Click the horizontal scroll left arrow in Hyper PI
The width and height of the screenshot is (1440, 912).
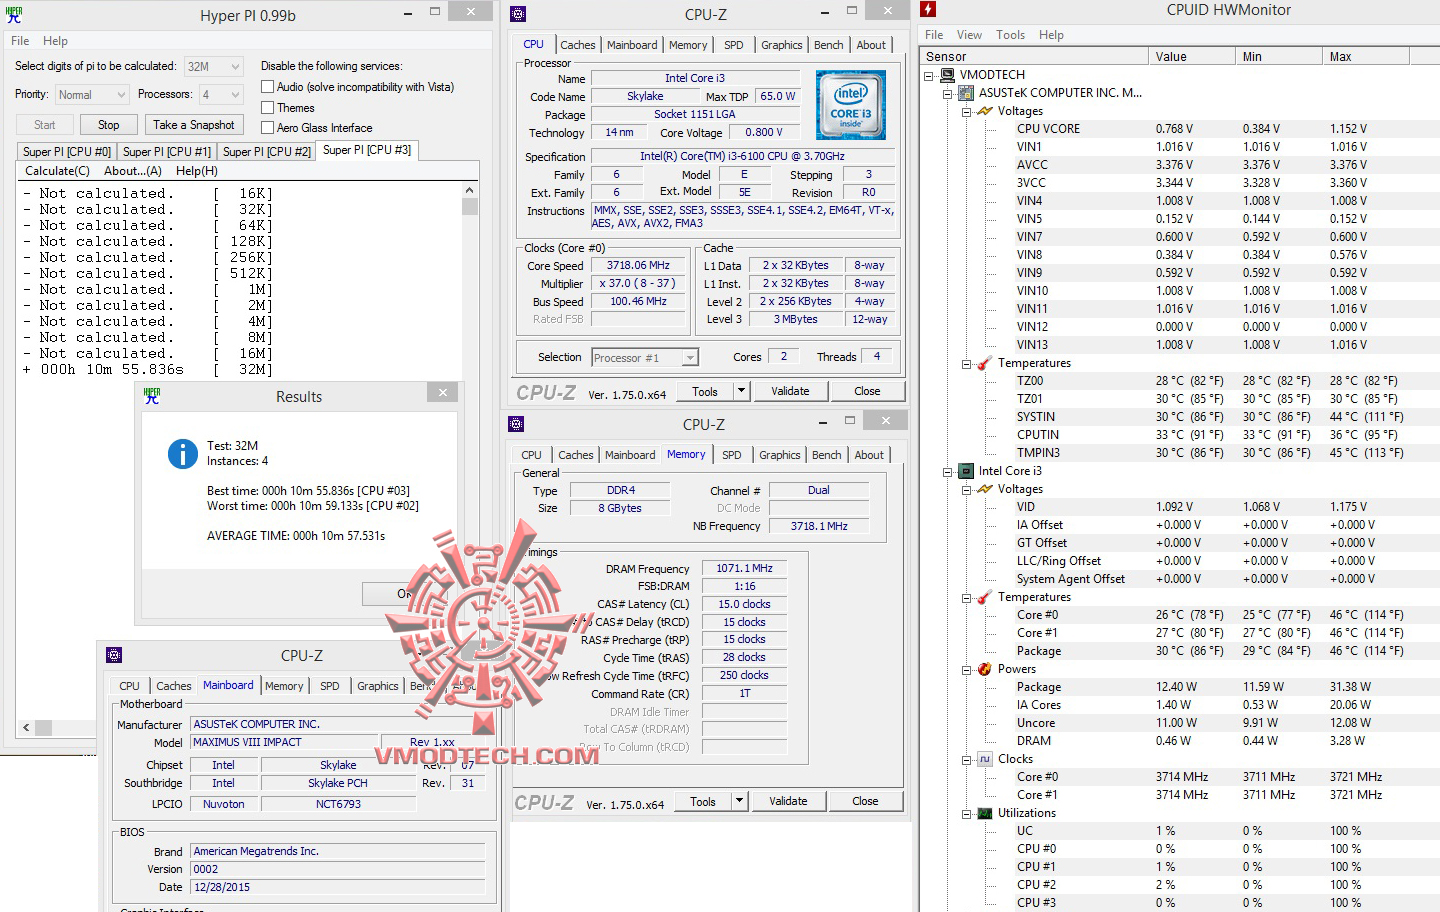25,727
